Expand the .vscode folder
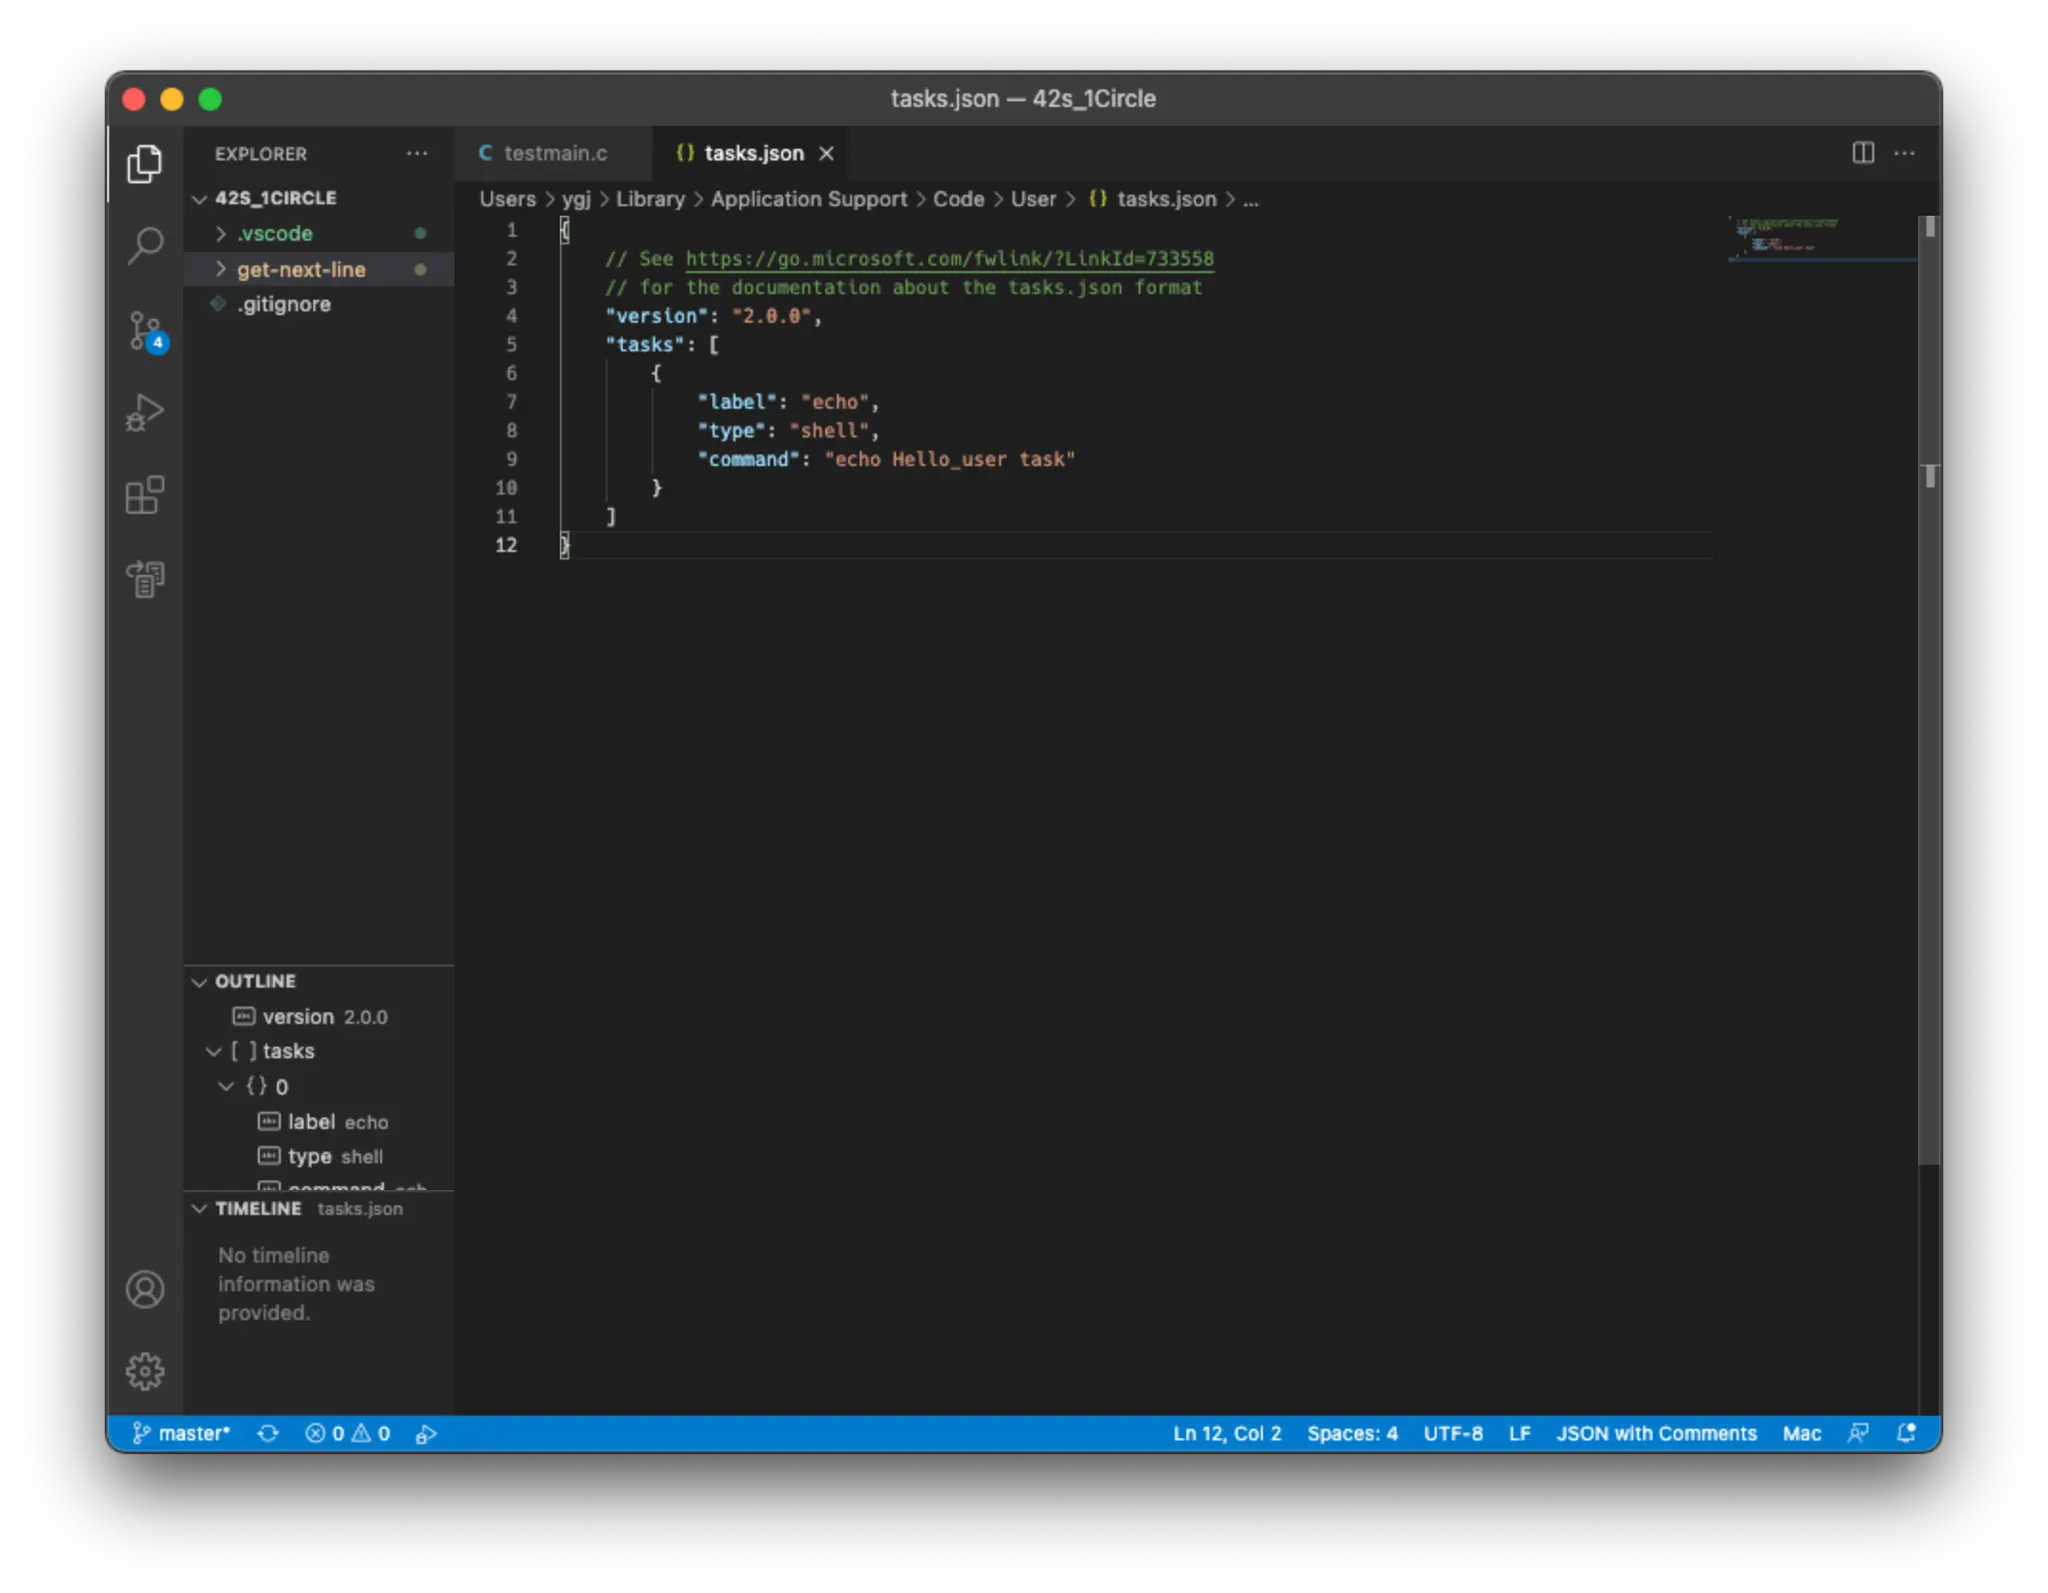Viewport: 2048px width, 1593px height. pos(274,233)
